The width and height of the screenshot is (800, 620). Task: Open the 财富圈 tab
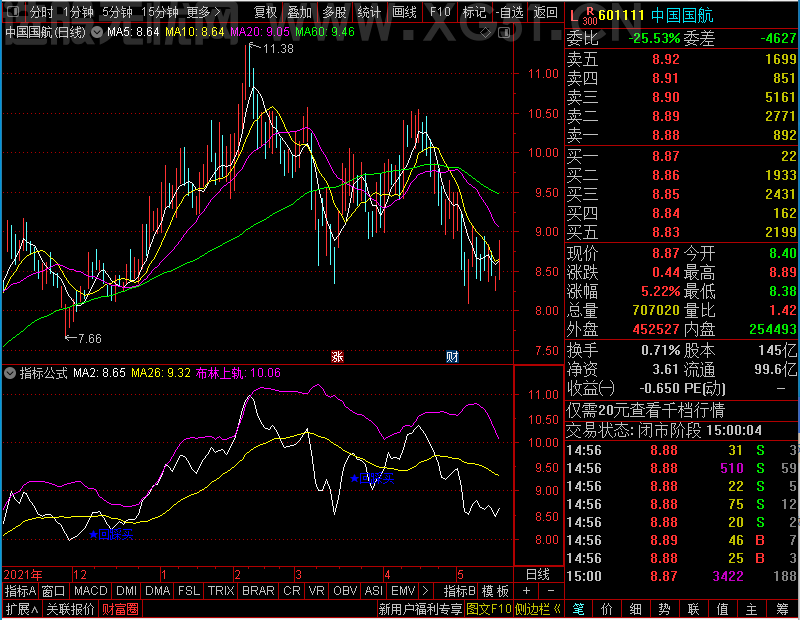[120, 609]
